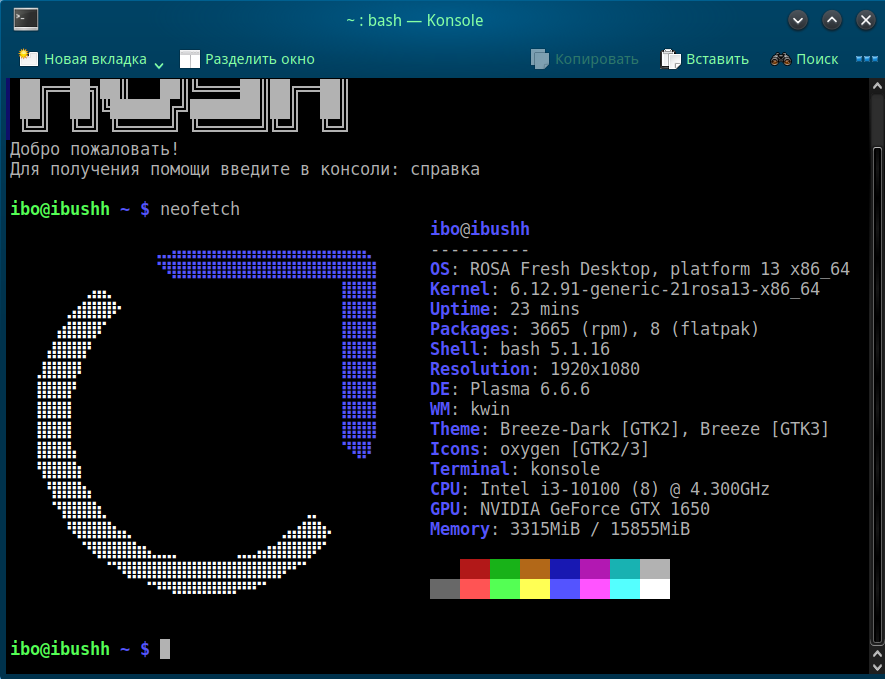Minimize the Konsole window
Screen dimensions: 885x679
tap(798, 20)
